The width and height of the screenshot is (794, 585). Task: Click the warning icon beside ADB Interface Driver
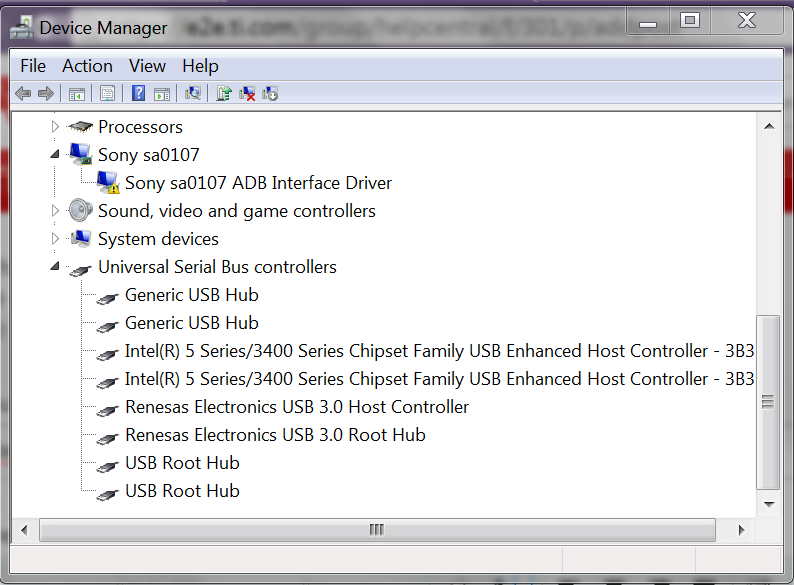108,183
